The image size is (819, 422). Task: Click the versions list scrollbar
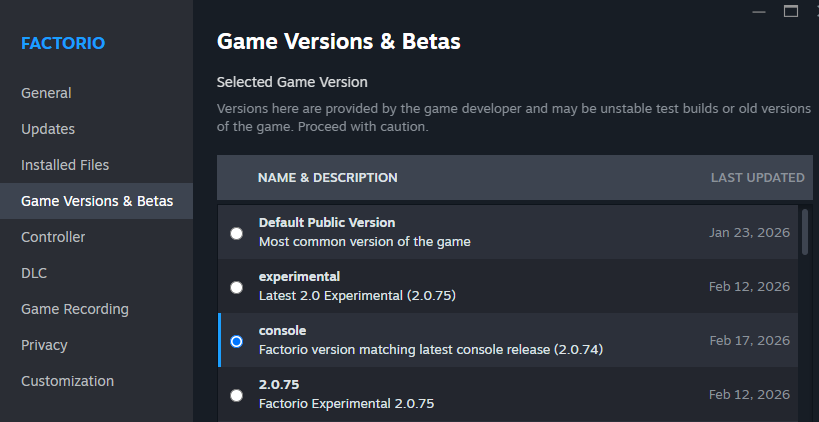tap(806, 232)
